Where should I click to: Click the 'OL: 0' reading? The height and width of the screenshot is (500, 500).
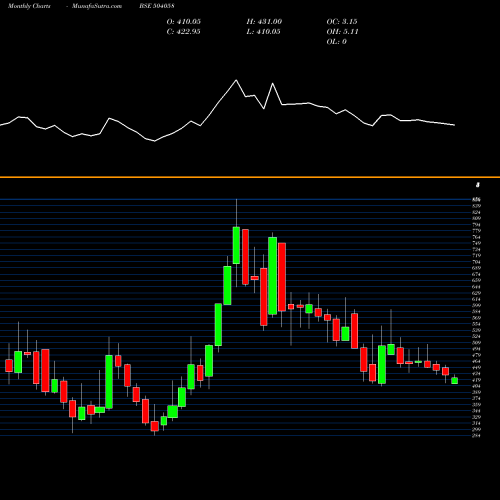[337, 42]
